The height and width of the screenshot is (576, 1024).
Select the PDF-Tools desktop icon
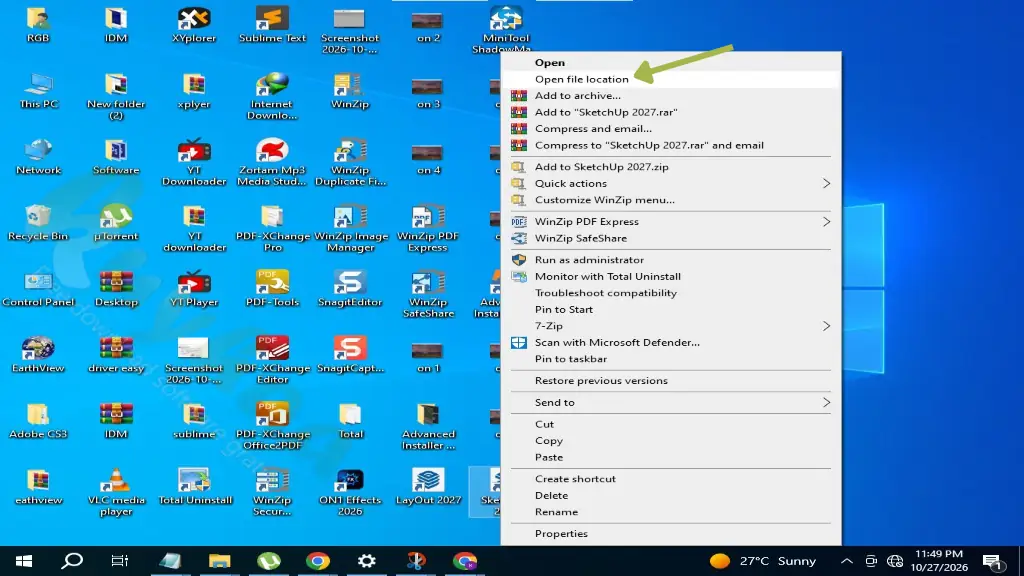point(272,289)
